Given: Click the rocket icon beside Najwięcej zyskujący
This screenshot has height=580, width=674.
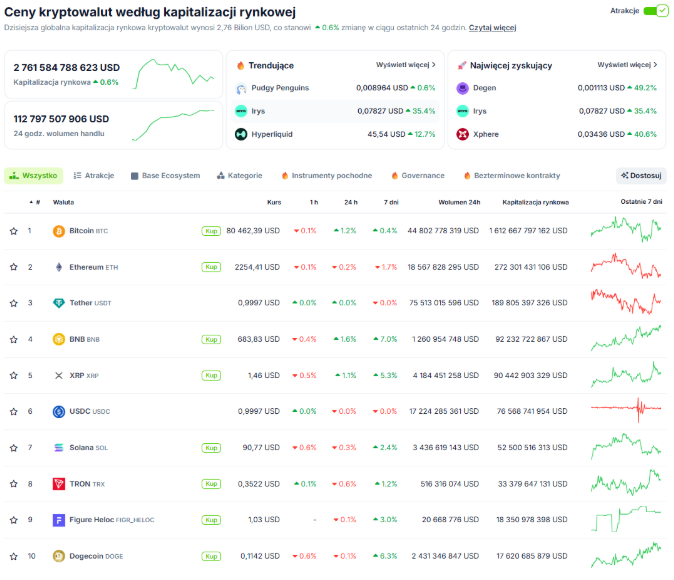Looking at the screenshot, I should pyautogui.click(x=462, y=65).
